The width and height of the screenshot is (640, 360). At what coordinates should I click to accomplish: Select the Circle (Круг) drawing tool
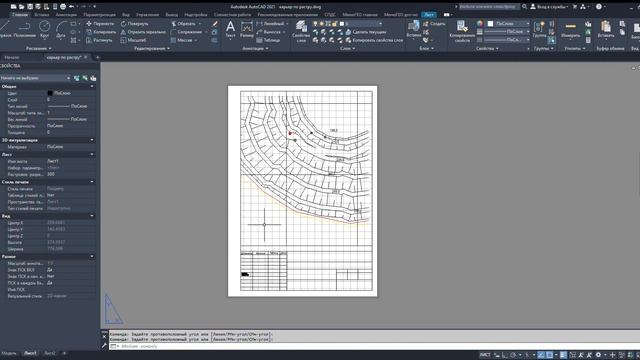pos(44,29)
